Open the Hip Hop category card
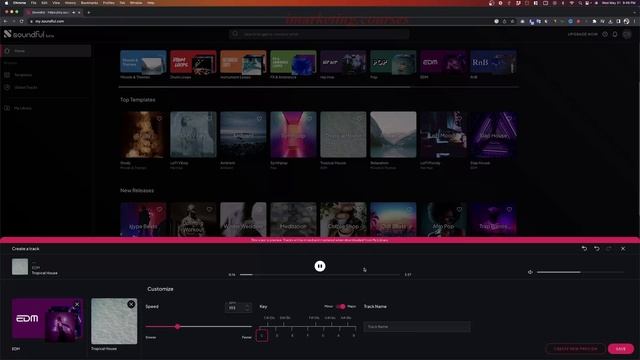 tap(343, 62)
